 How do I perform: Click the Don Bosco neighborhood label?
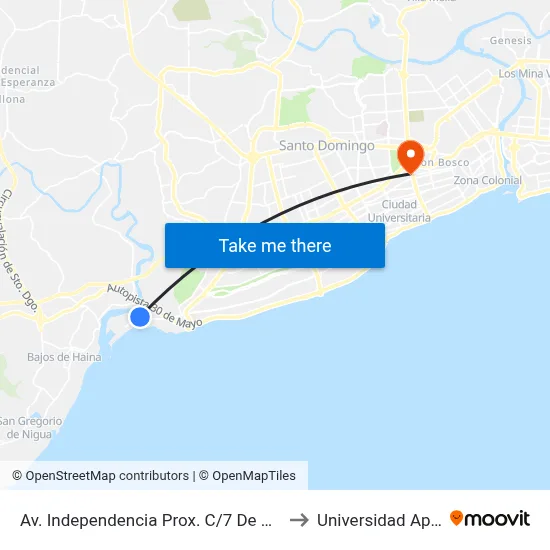(445, 162)
